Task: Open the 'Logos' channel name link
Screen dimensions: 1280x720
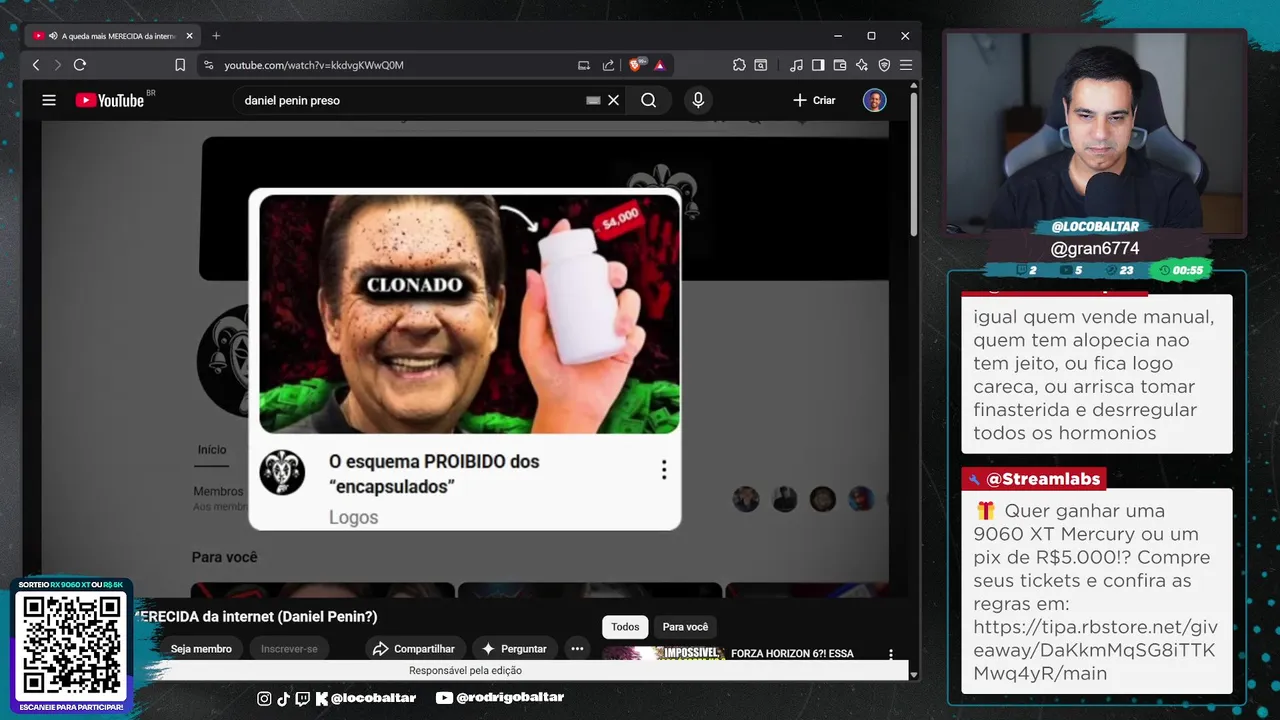Action: pyautogui.click(x=354, y=518)
